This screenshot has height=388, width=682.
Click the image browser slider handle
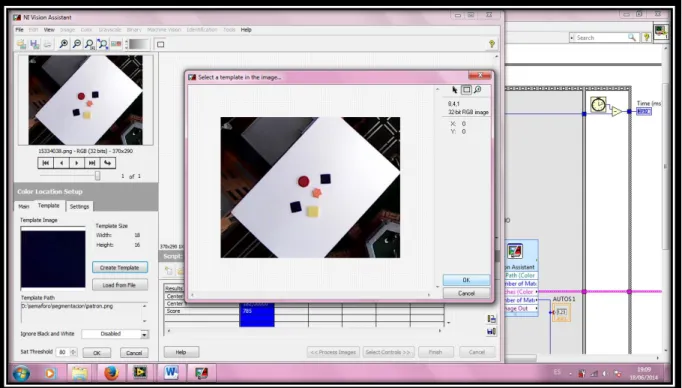pyautogui.click(x=97, y=175)
